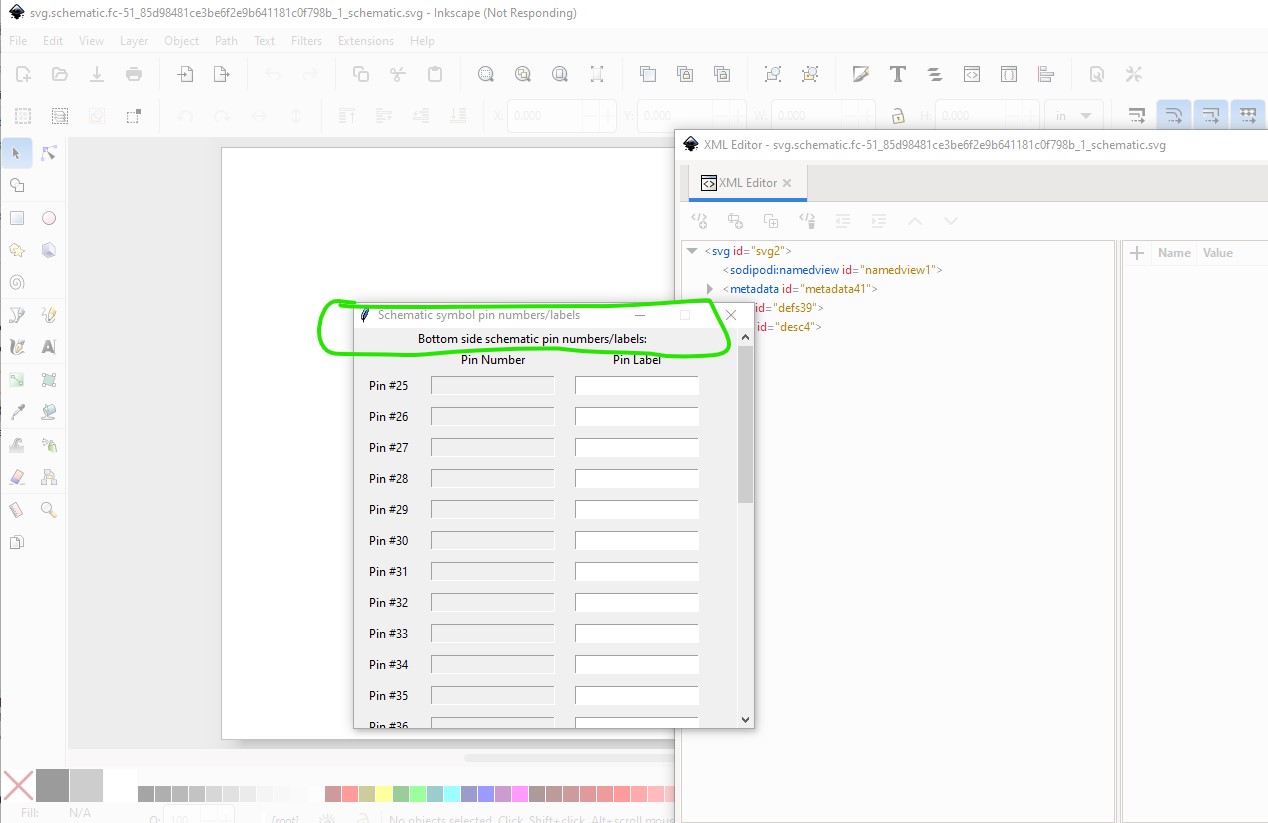Select the Selector arrow tool

click(x=17, y=153)
